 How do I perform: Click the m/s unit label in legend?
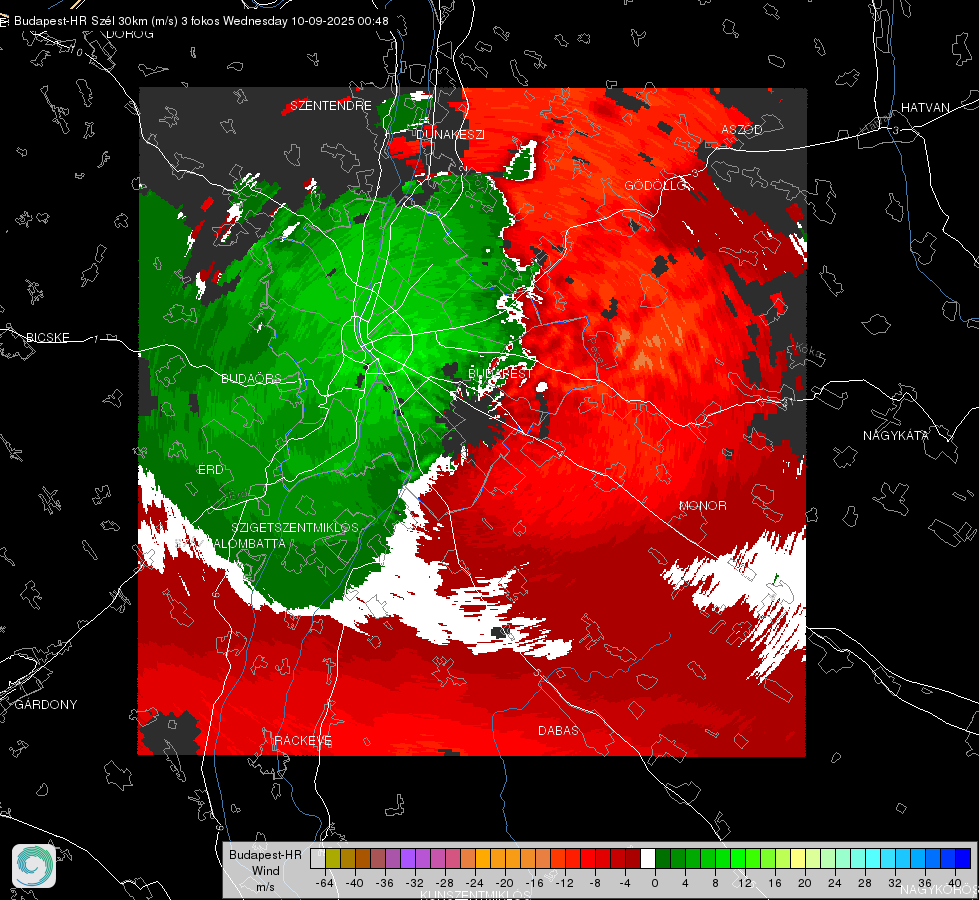[x=265, y=886]
